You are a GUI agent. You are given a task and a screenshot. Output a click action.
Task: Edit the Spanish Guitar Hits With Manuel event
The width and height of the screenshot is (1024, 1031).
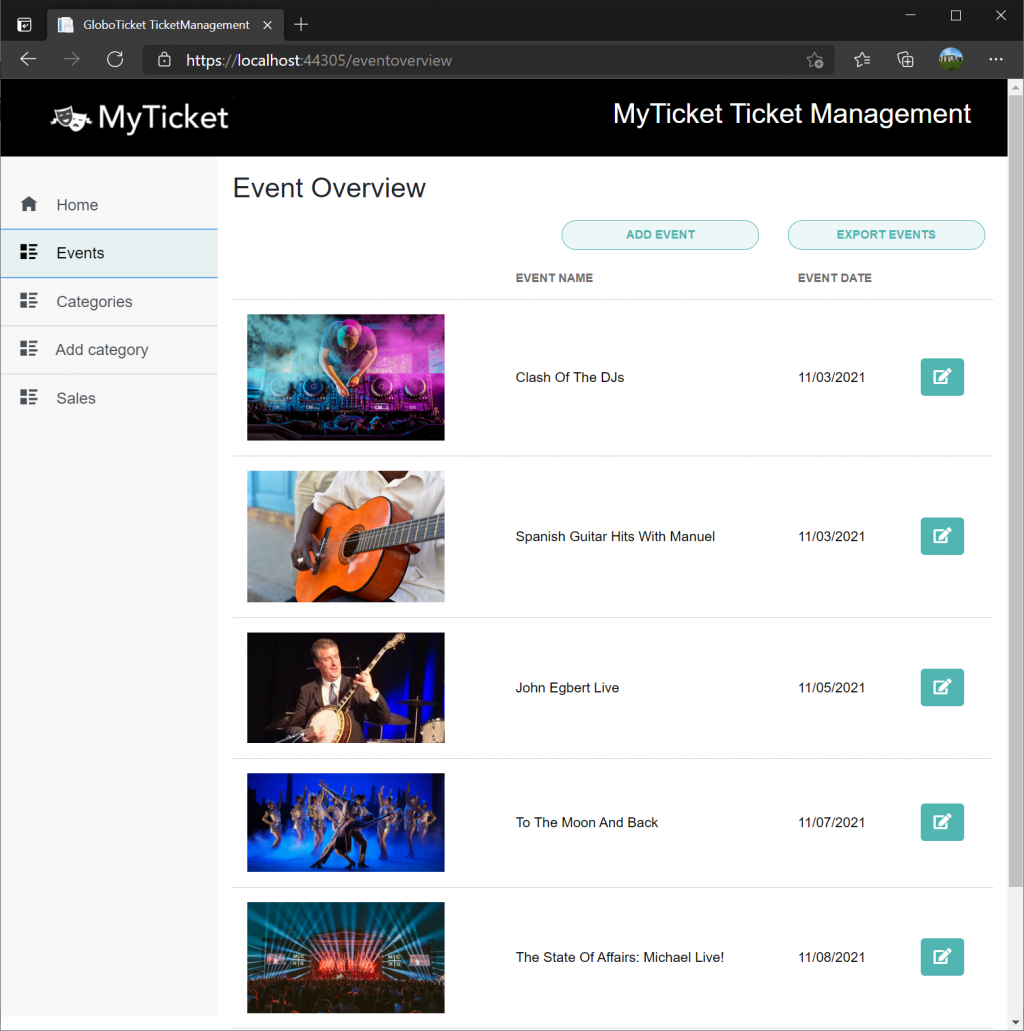(941, 536)
